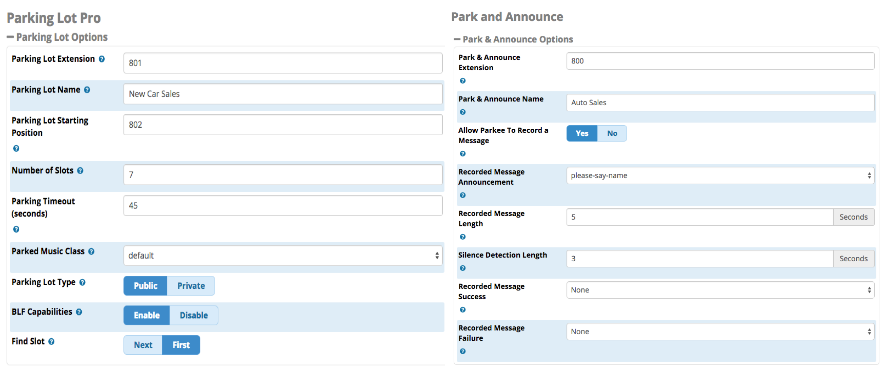881x384 pixels.
Task: Open help icon under Park & Announce Name
Action: pos(462,112)
